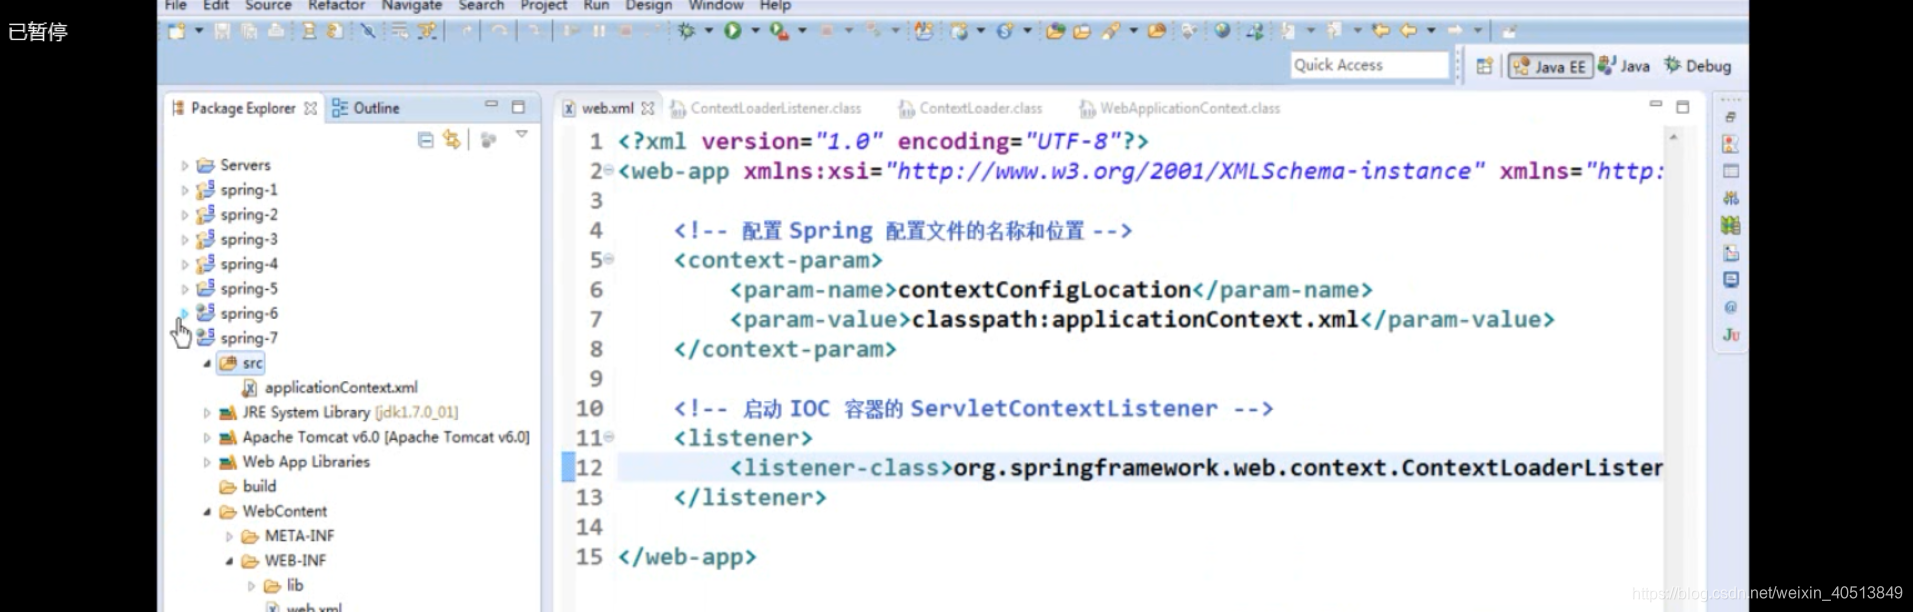Open the dropdown arrow beside the Run button
Image resolution: width=1913 pixels, height=612 pixels.
(755, 30)
